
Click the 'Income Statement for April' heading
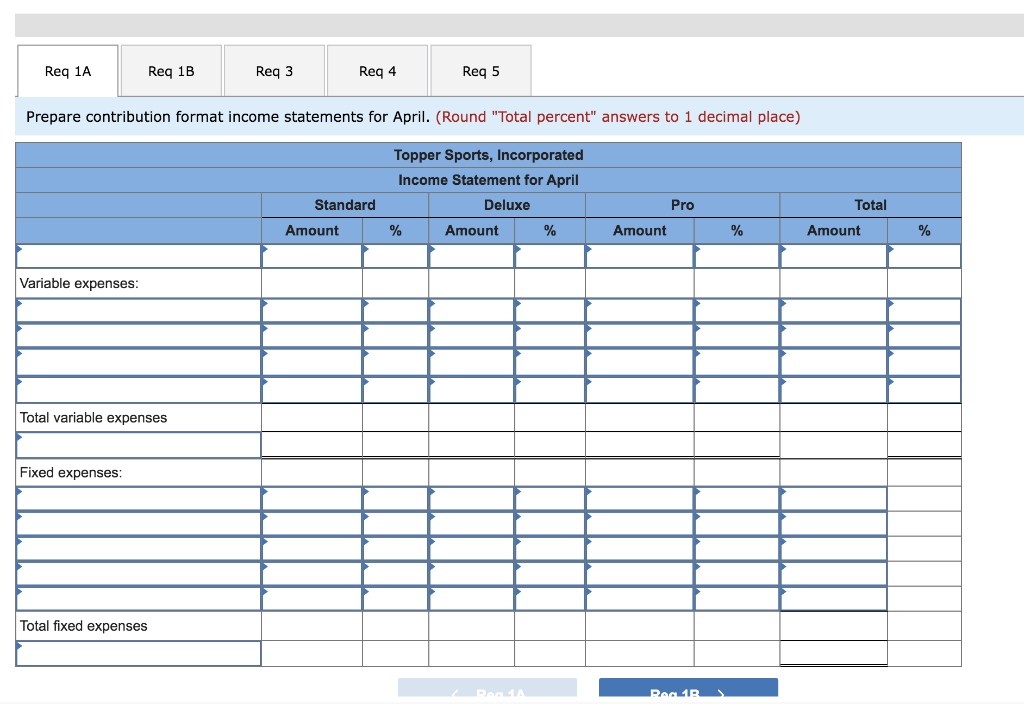488,180
